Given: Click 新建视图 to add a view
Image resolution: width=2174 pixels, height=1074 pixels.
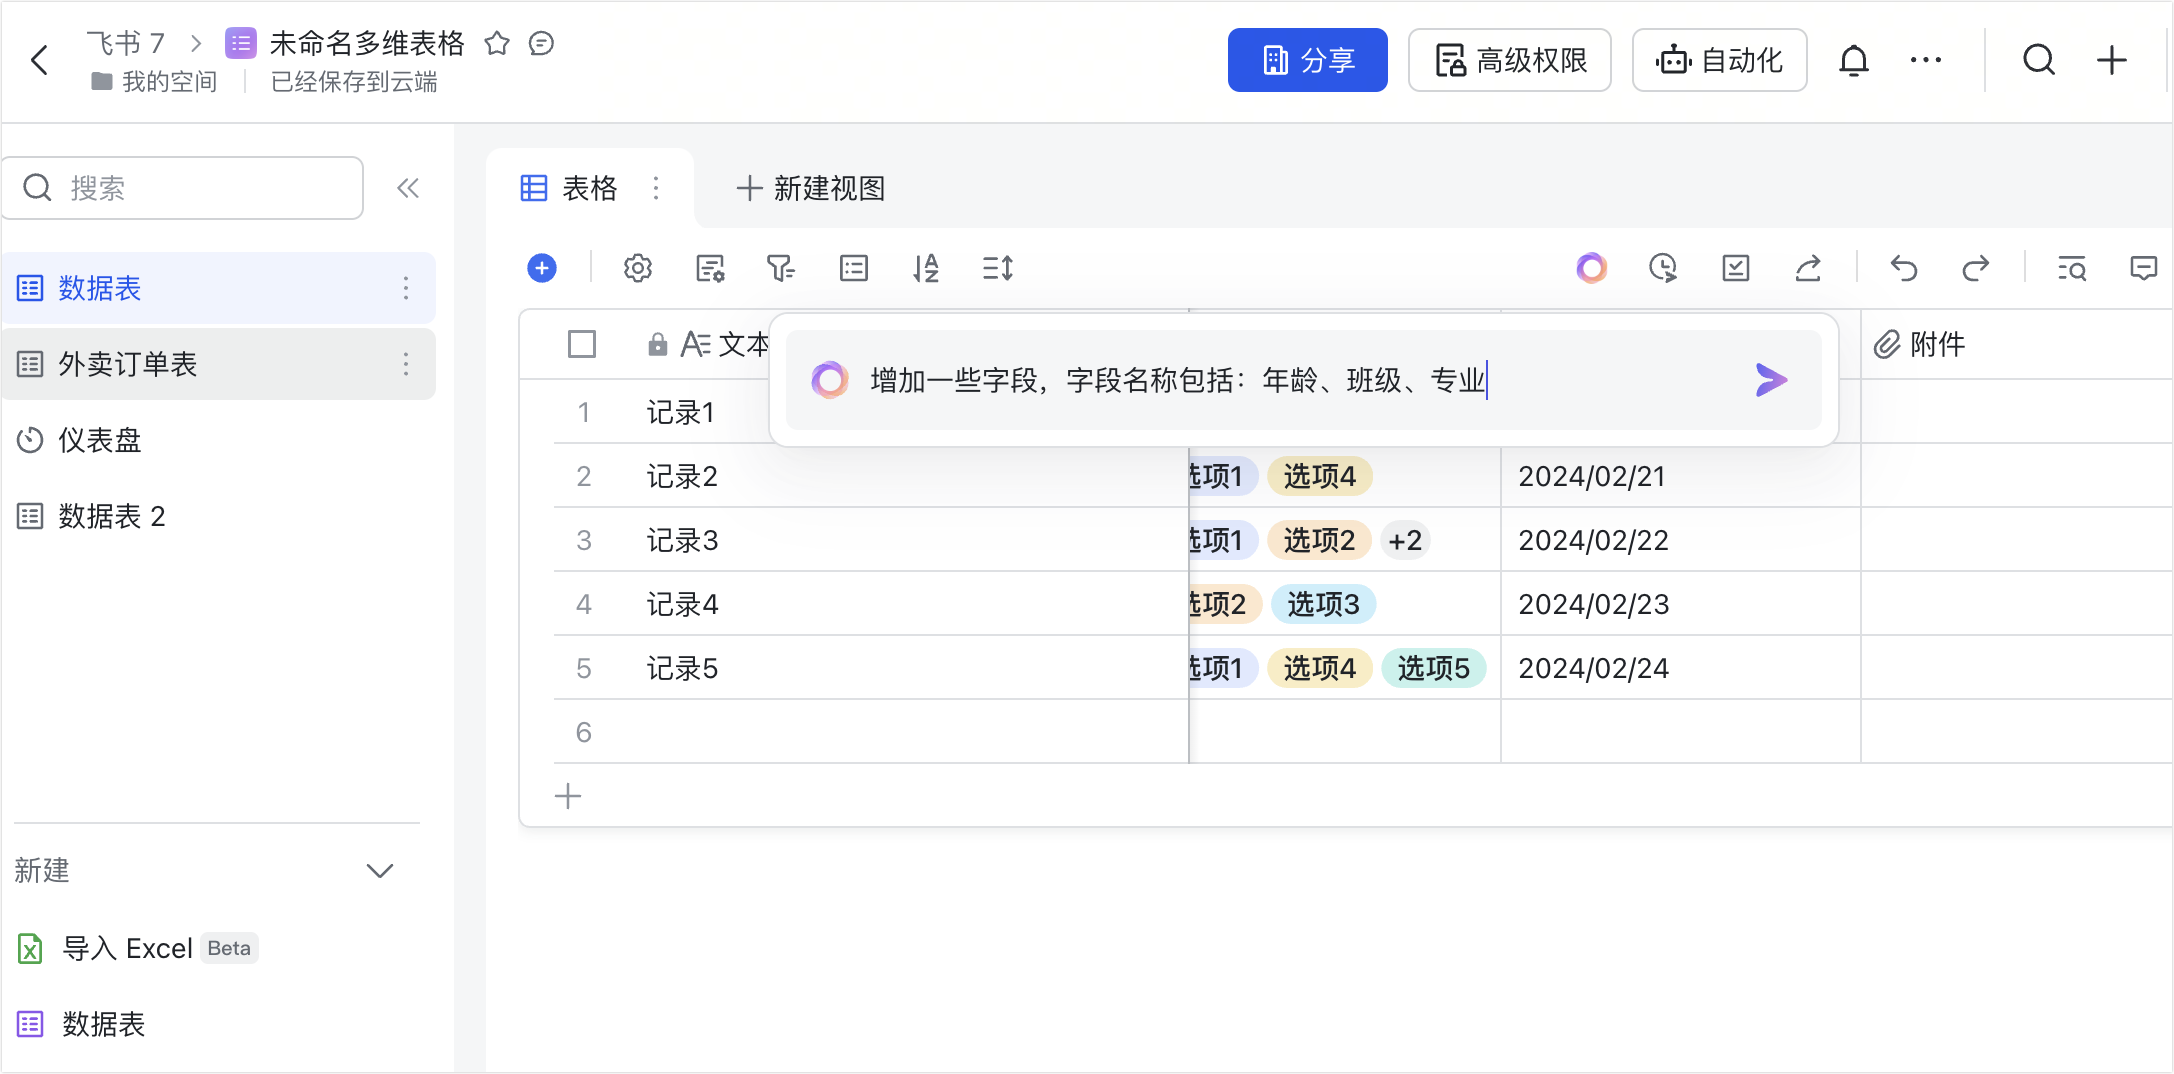Looking at the screenshot, I should click(811, 188).
